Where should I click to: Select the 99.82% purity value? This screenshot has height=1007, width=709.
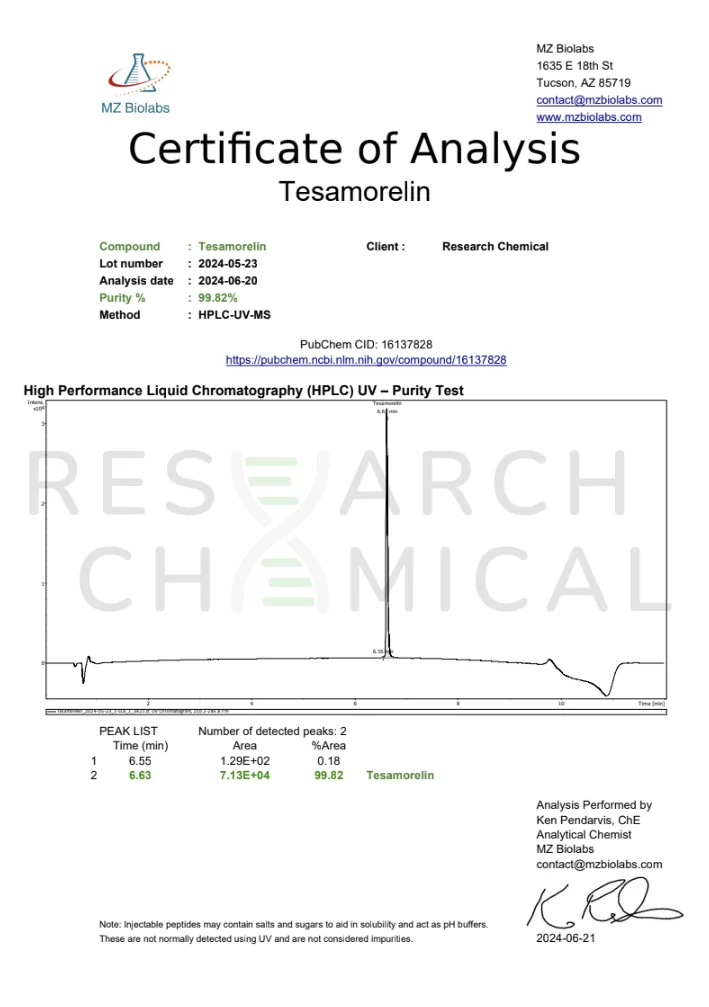[x=217, y=298]
